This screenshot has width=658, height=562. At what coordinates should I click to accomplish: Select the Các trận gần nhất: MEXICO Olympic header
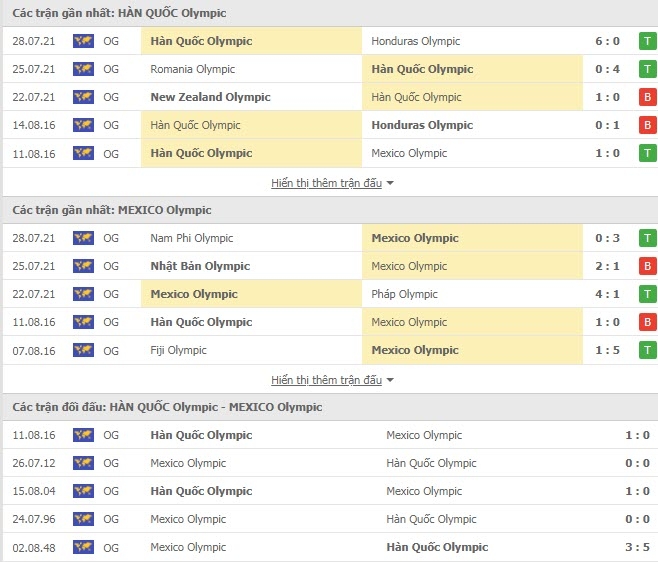pos(112,210)
